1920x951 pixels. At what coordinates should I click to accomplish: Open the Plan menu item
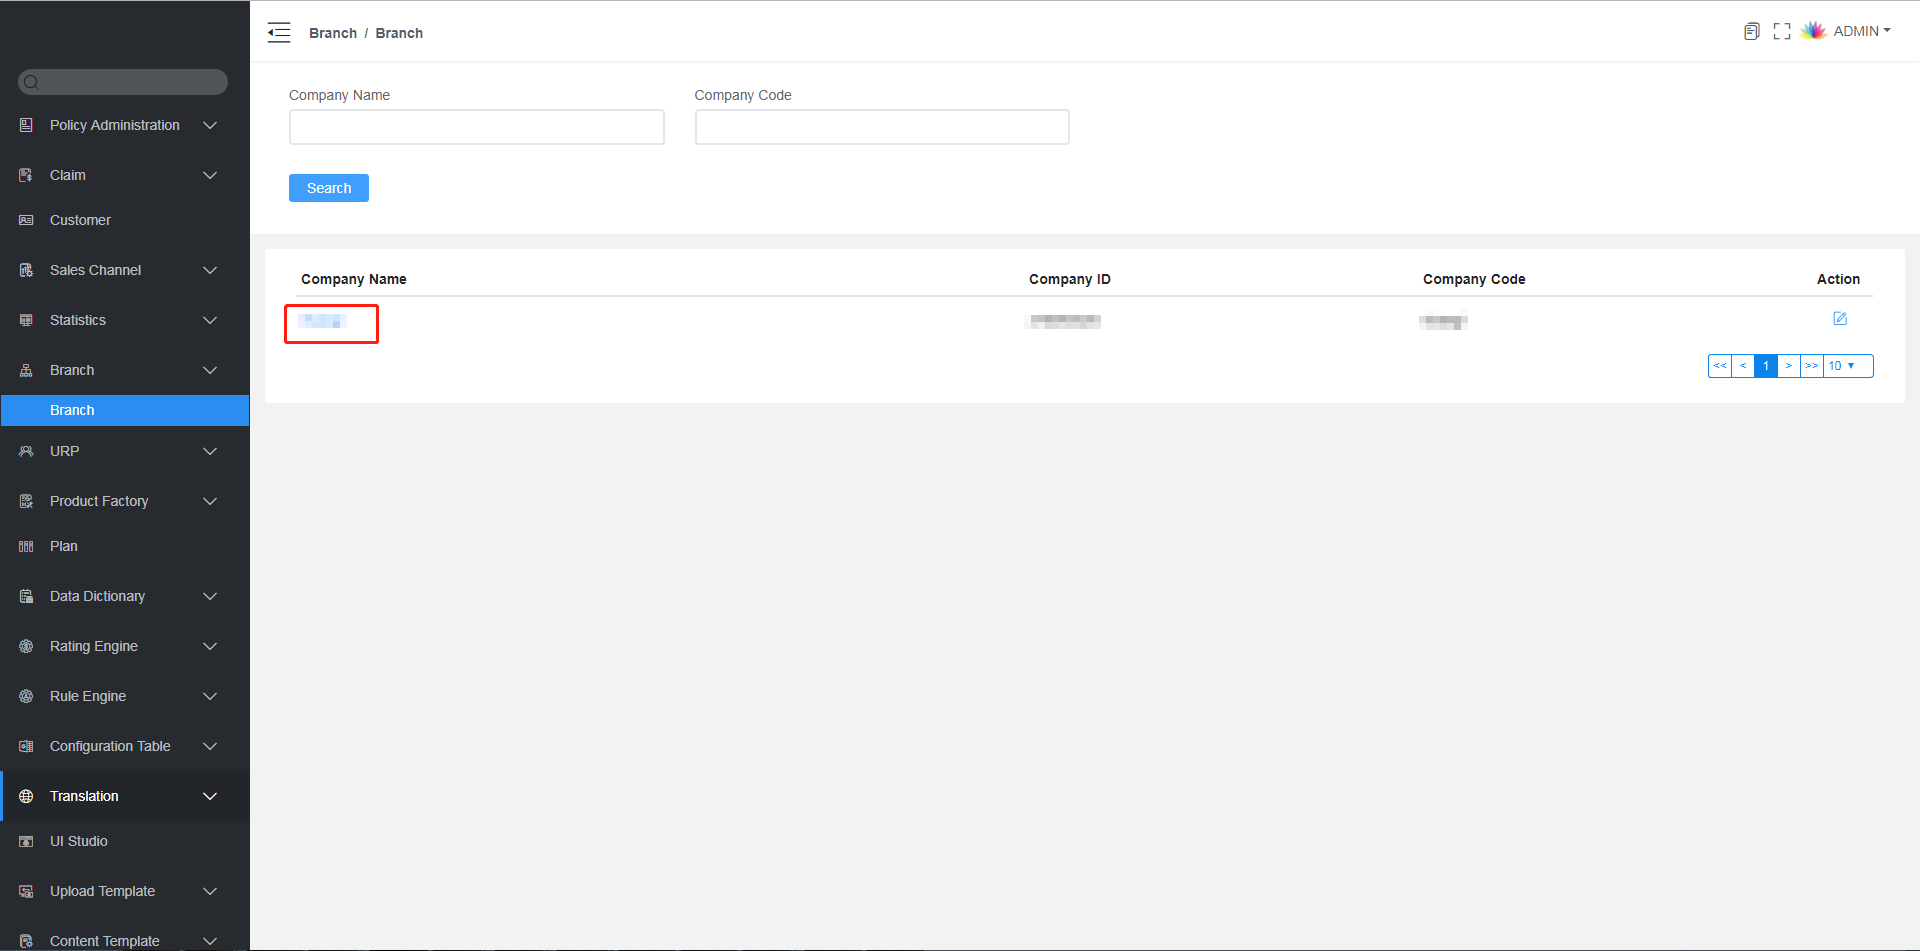(x=64, y=546)
